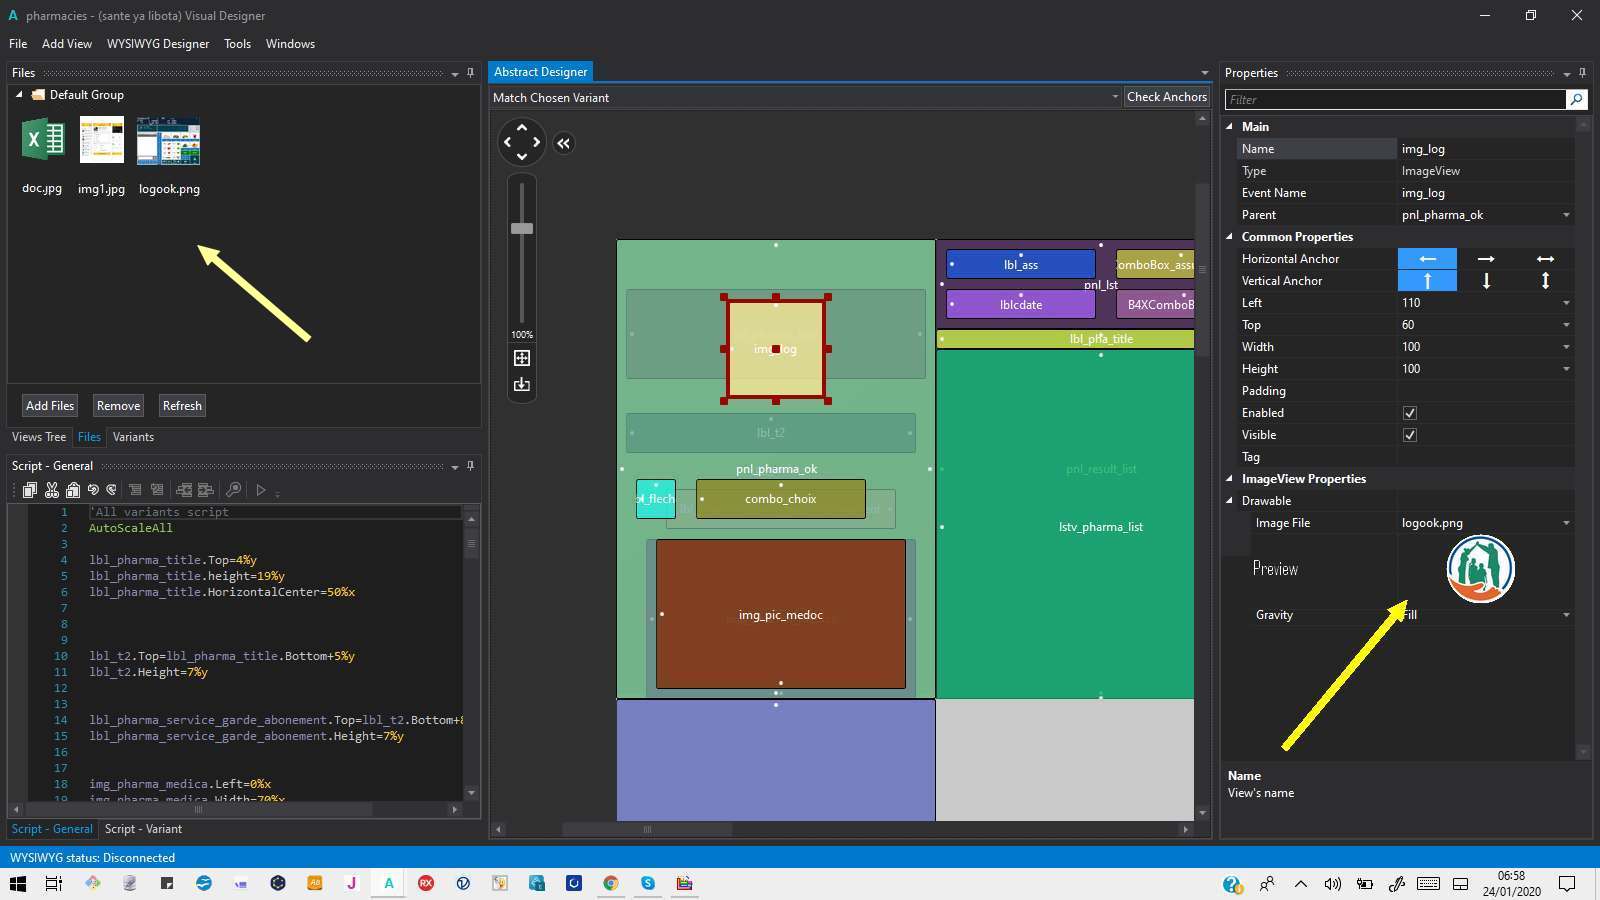Collapse the Common Properties section

click(1230, 237)
